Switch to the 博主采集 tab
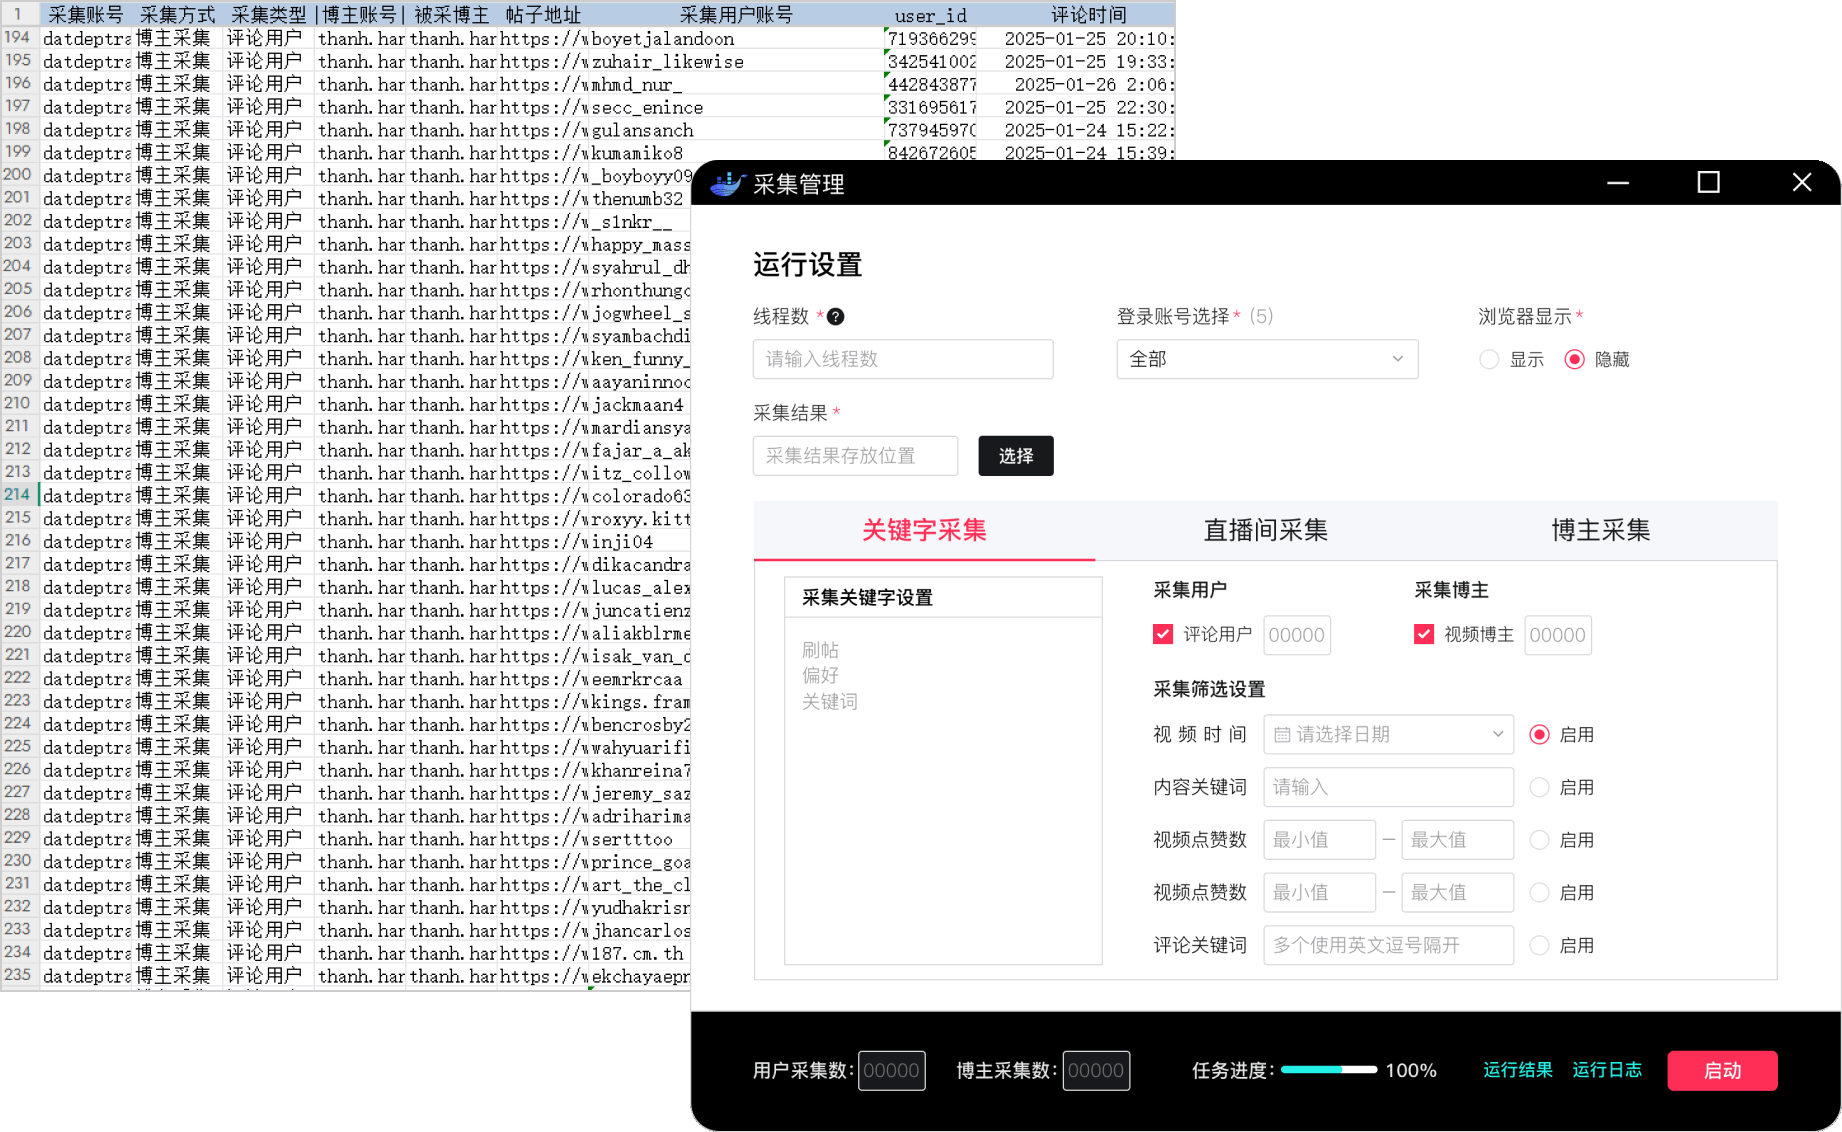The width and height of the screenshot is (1842, 1132). point(1600,531)
